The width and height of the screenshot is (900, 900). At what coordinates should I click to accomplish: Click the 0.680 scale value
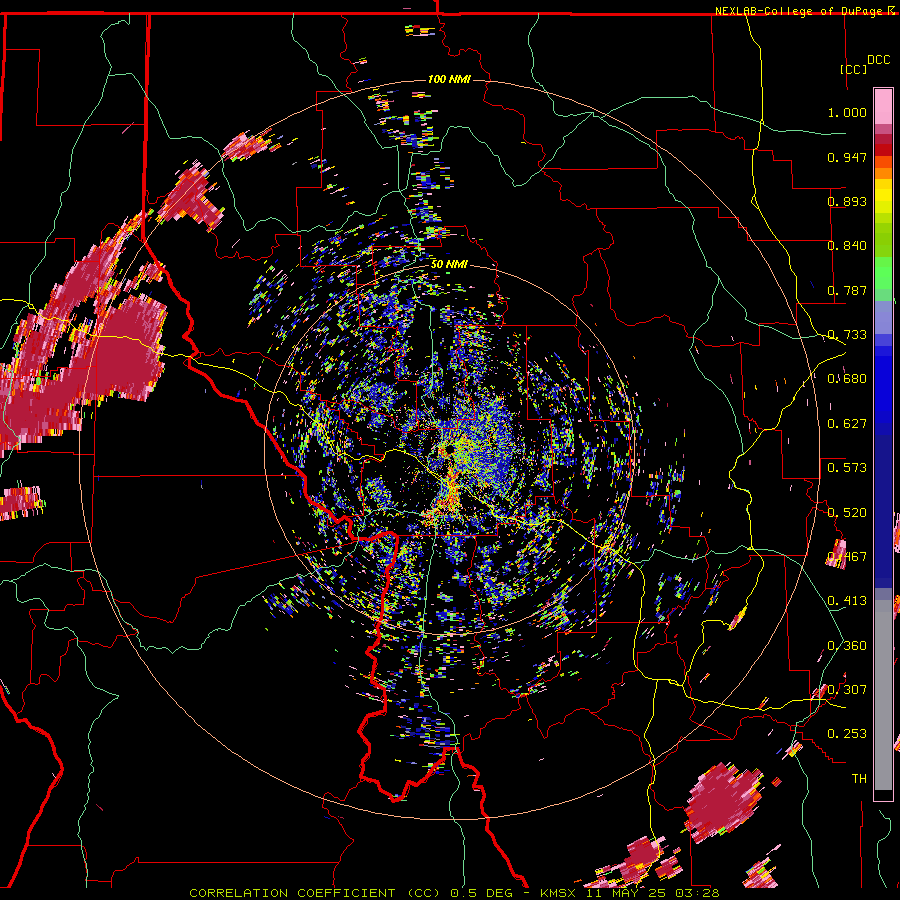[847, 379]
